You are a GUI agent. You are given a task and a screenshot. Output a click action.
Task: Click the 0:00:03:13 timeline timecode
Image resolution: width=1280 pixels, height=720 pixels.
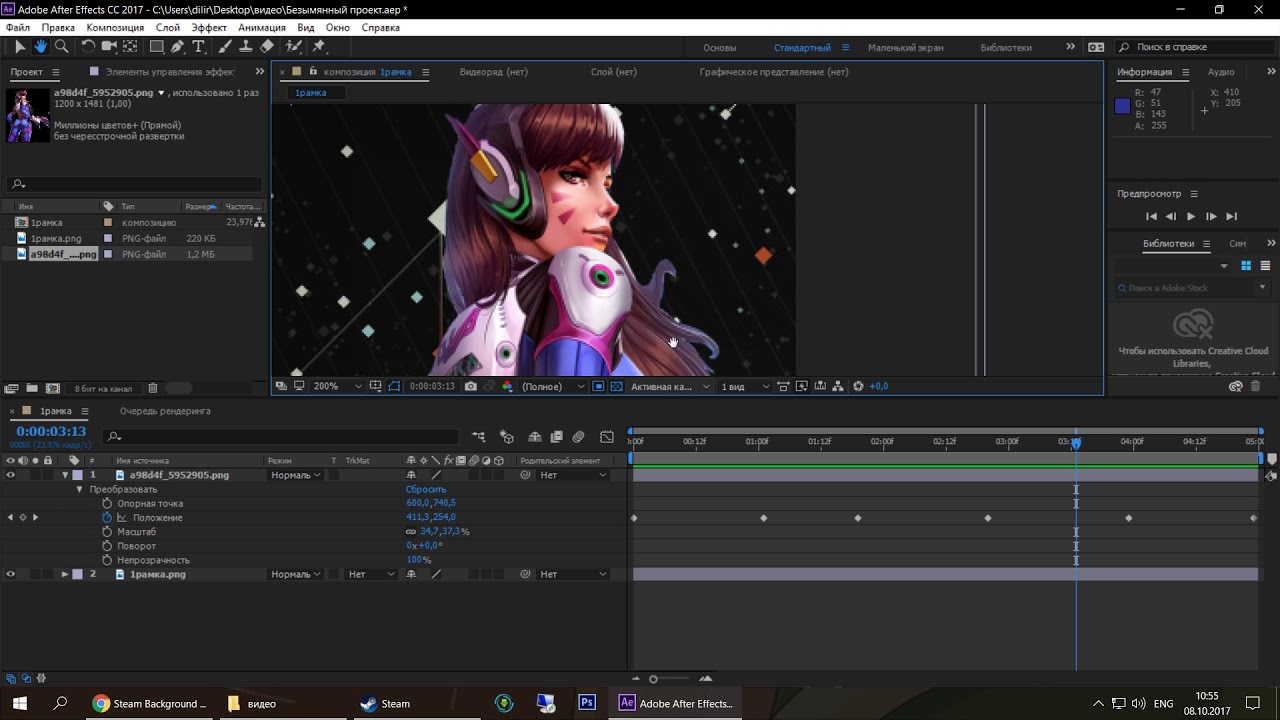[x=51, y=432]
